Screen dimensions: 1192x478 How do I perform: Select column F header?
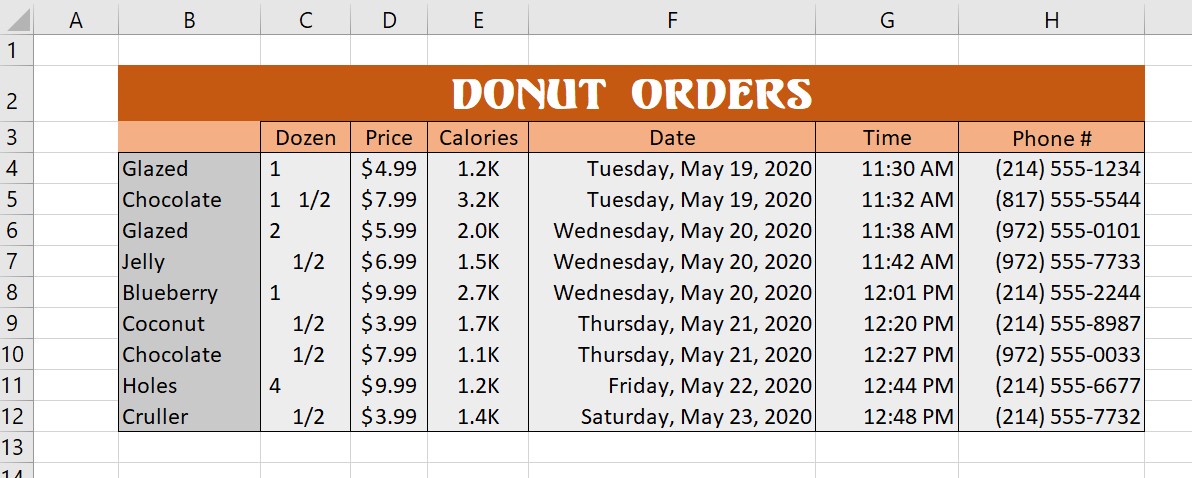(x=672, y=18)
